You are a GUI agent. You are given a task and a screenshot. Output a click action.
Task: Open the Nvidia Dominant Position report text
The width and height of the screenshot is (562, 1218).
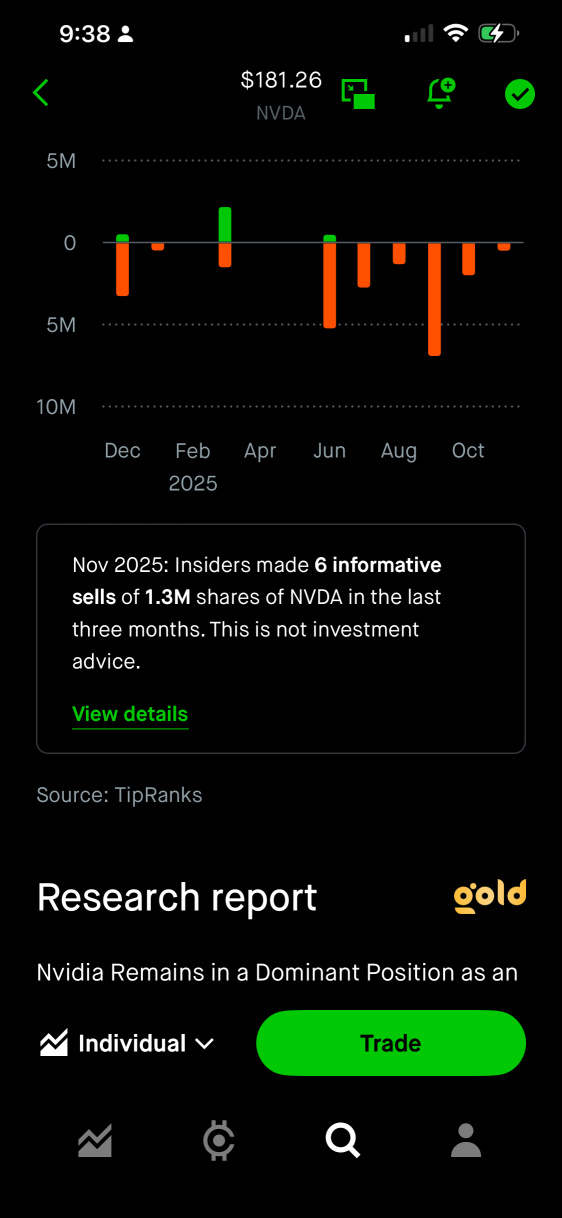[277, 972]
